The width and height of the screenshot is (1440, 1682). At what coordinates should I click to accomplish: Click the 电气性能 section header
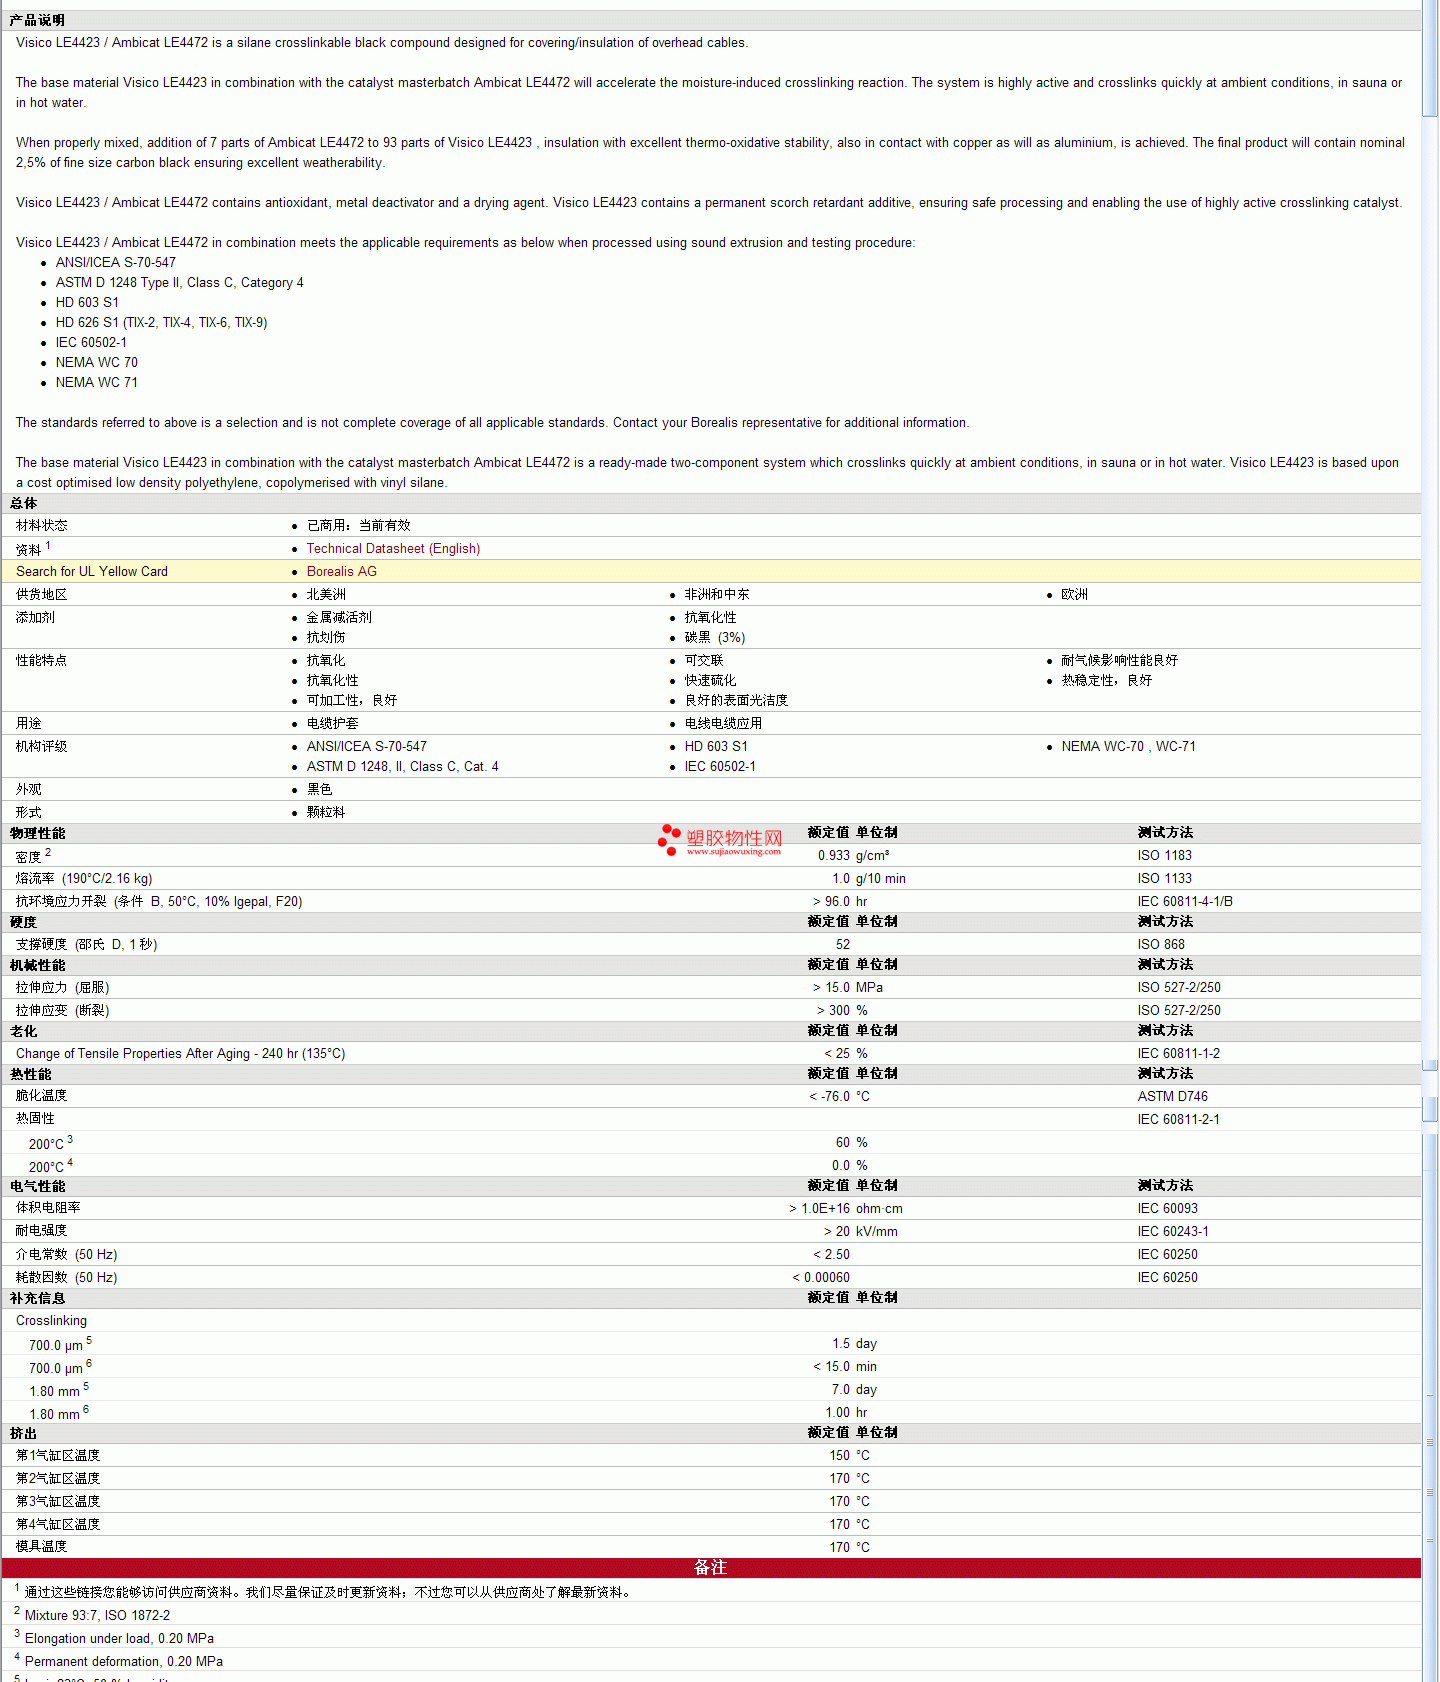click(x=38, y=1186)
